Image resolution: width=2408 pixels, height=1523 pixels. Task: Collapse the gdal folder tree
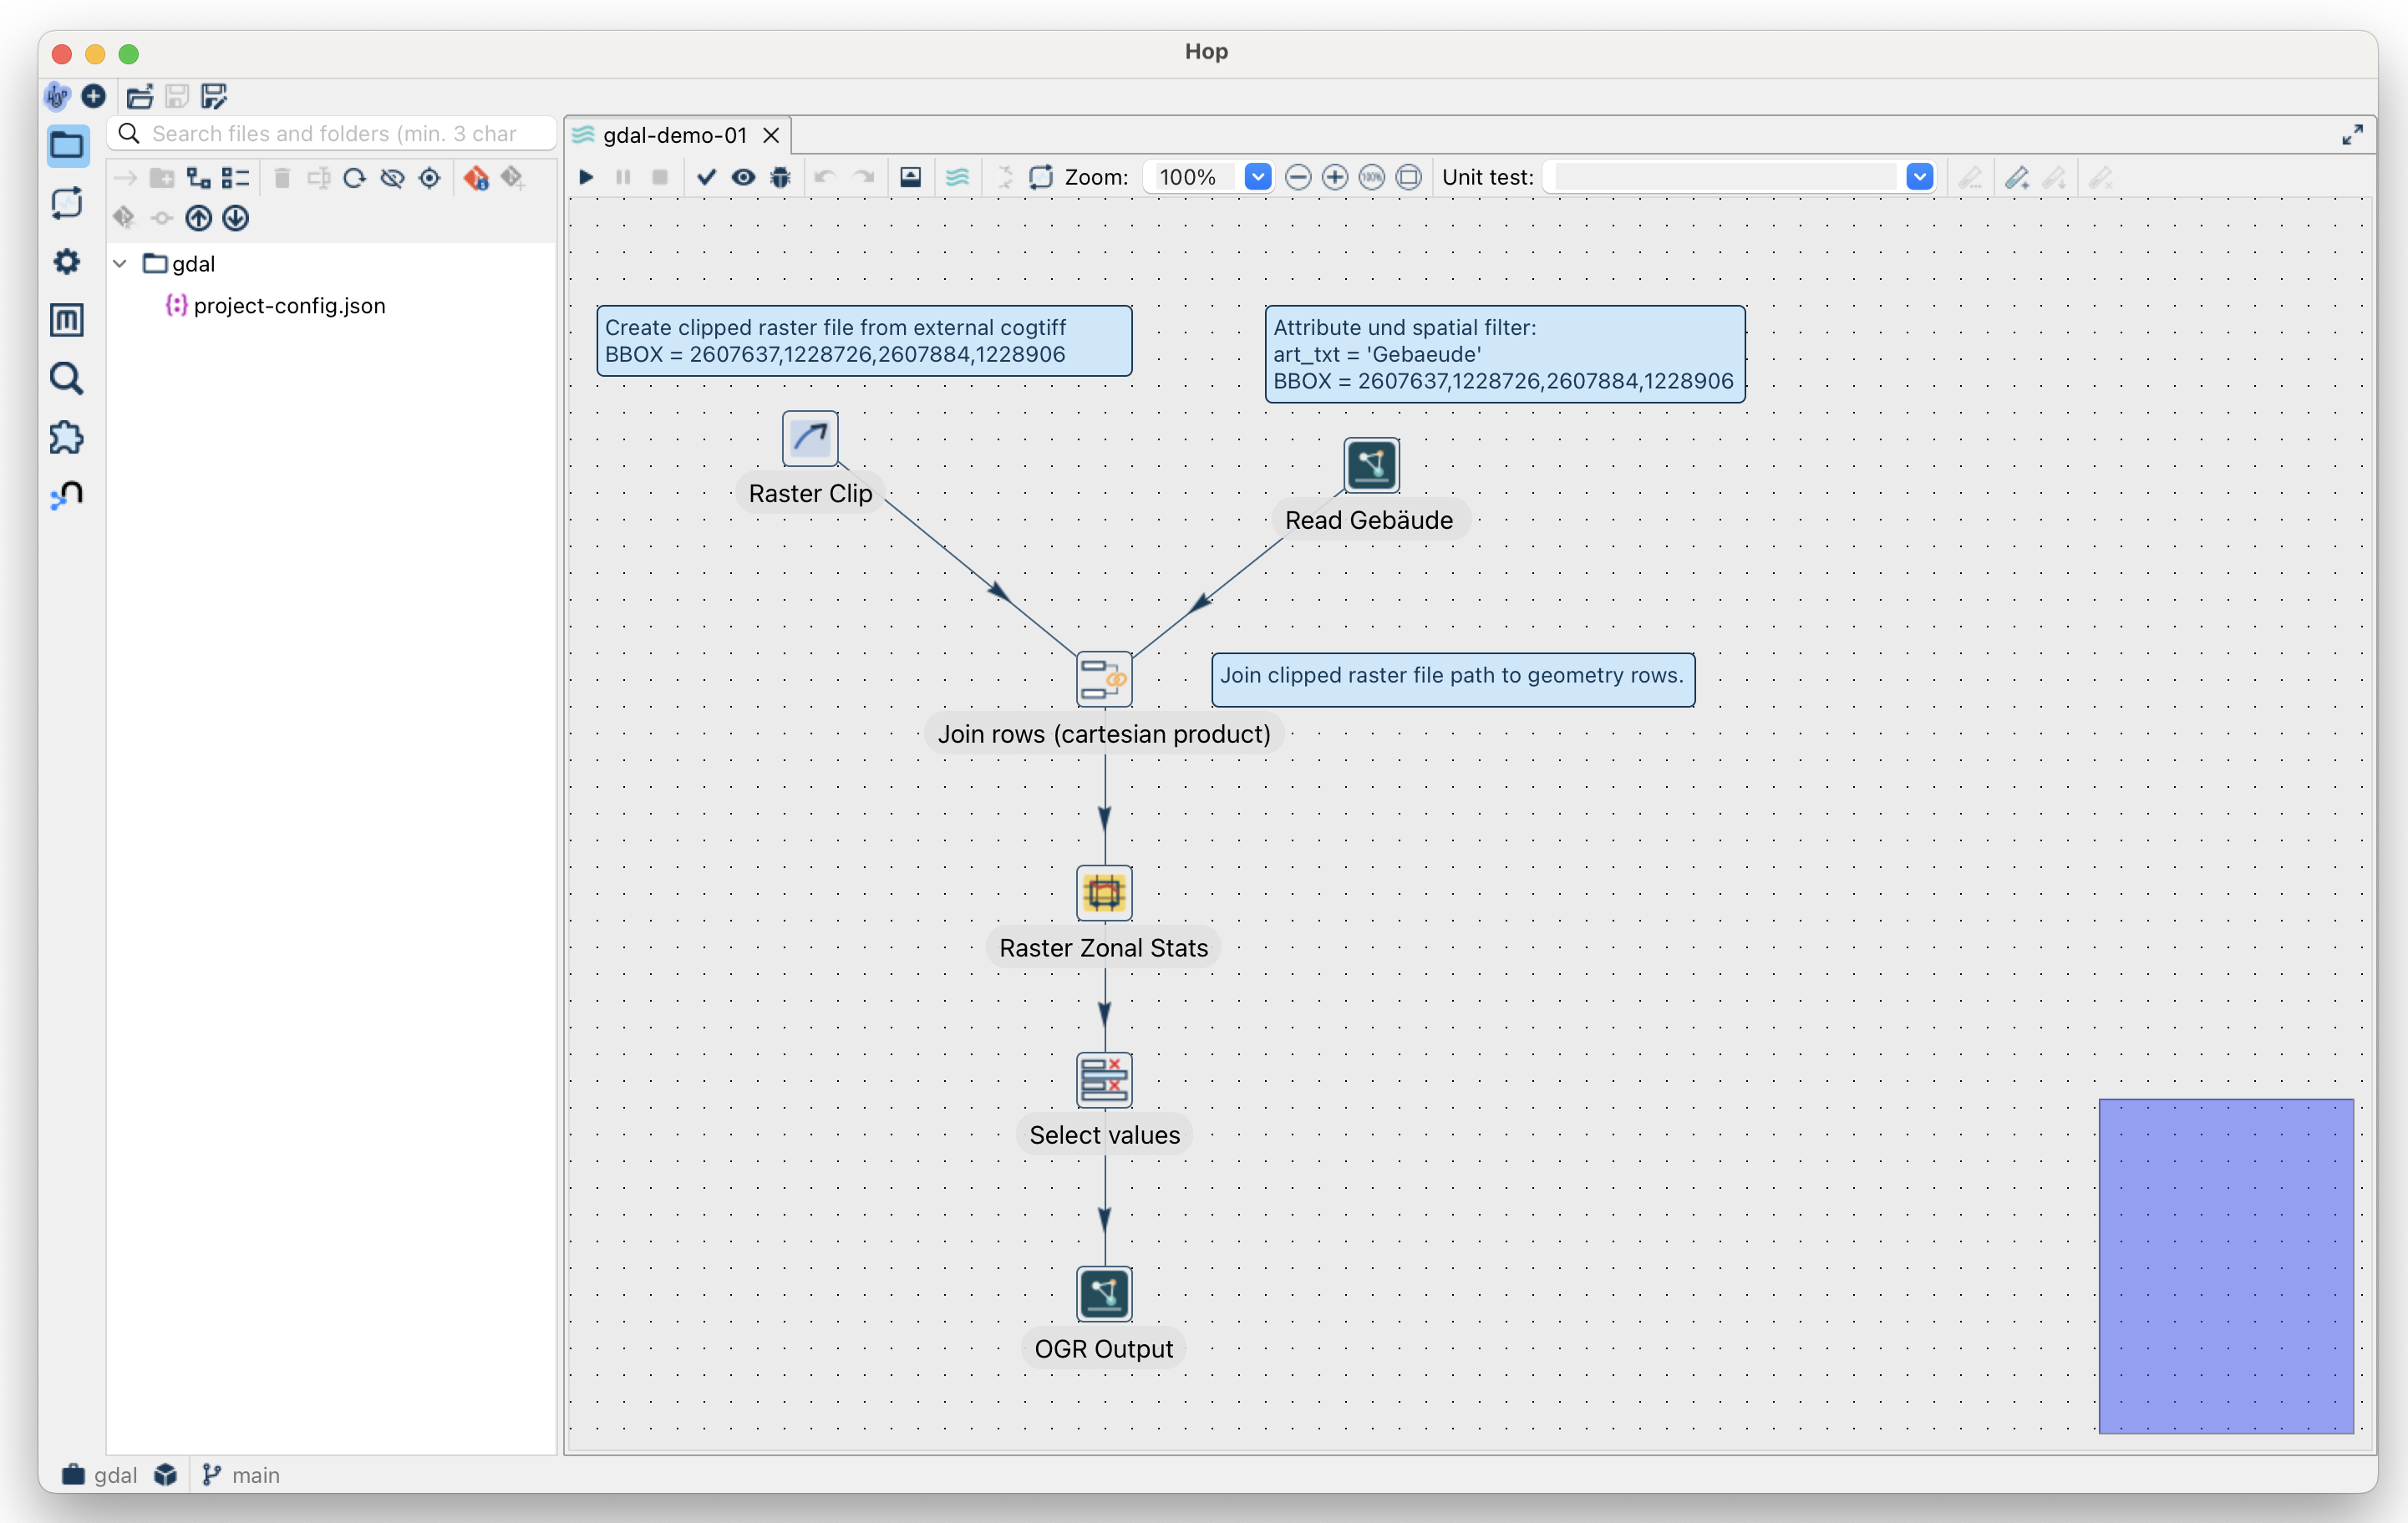120,264
